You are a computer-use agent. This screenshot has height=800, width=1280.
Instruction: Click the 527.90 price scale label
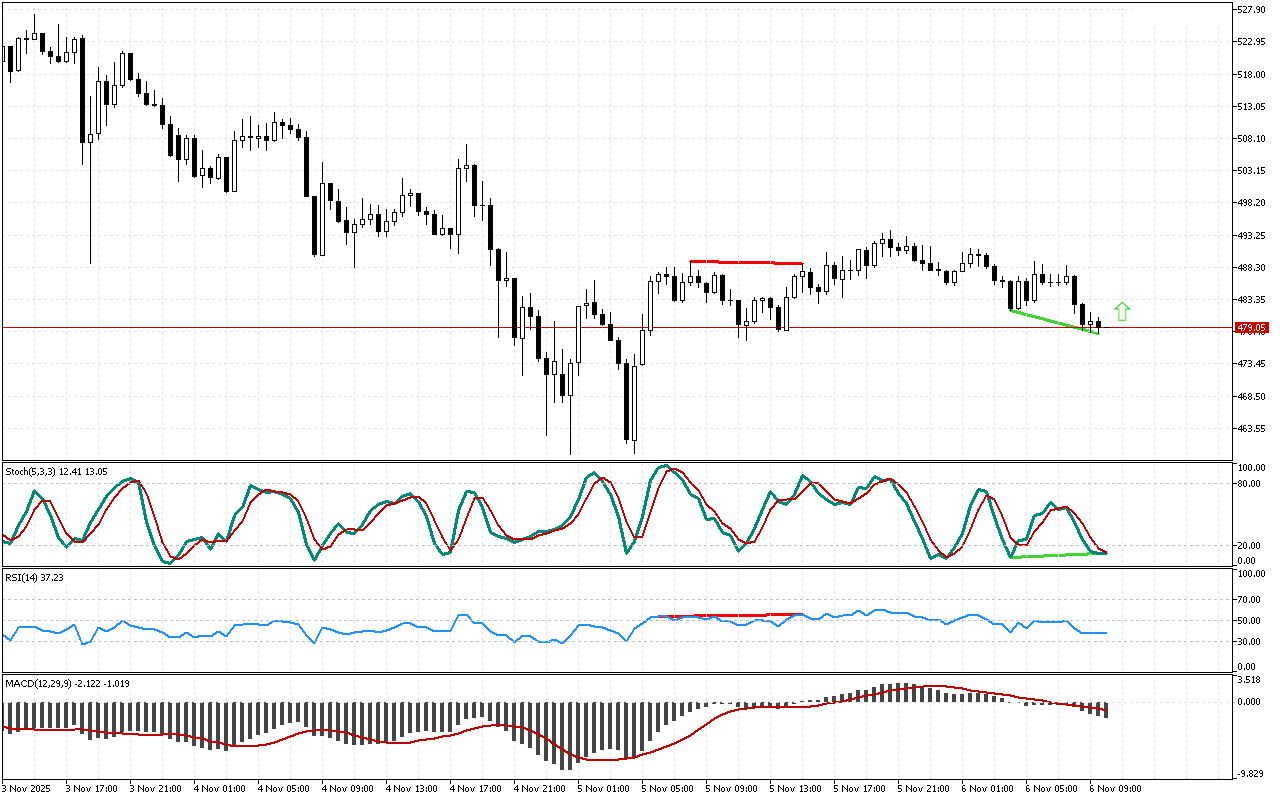1251,10
